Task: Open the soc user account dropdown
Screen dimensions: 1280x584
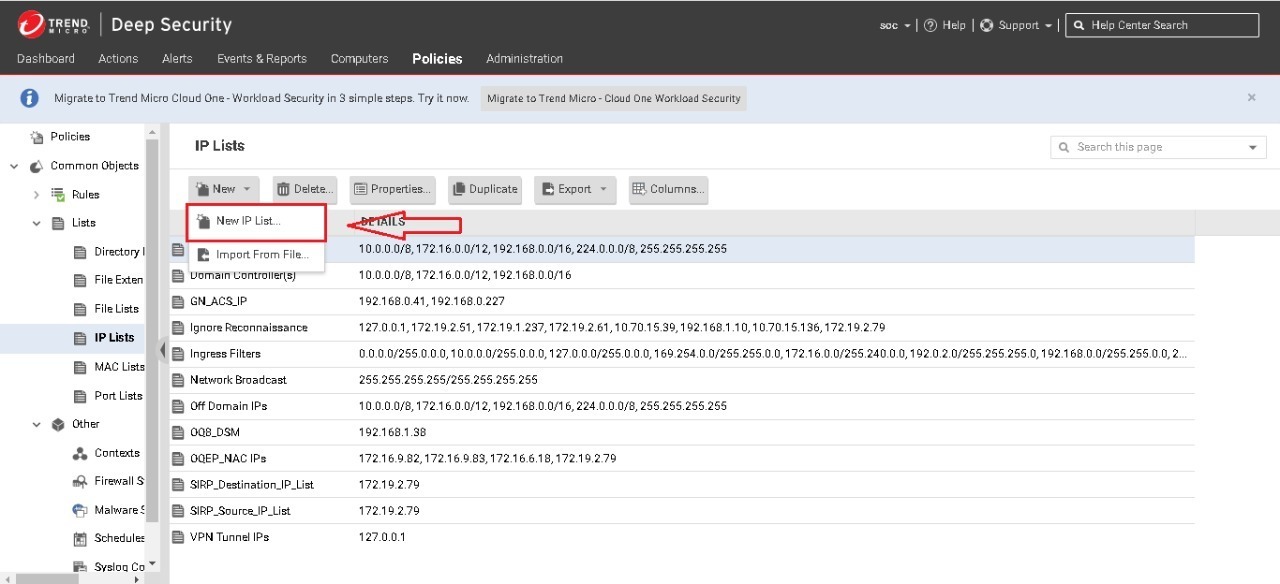Action: pos(895,25)
